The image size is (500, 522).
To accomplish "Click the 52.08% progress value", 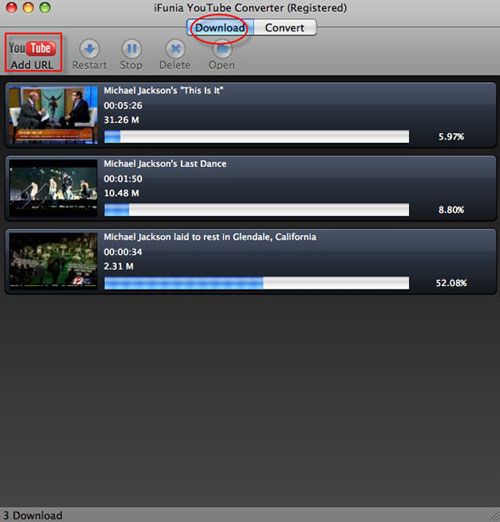I will (x=451, y=283).
